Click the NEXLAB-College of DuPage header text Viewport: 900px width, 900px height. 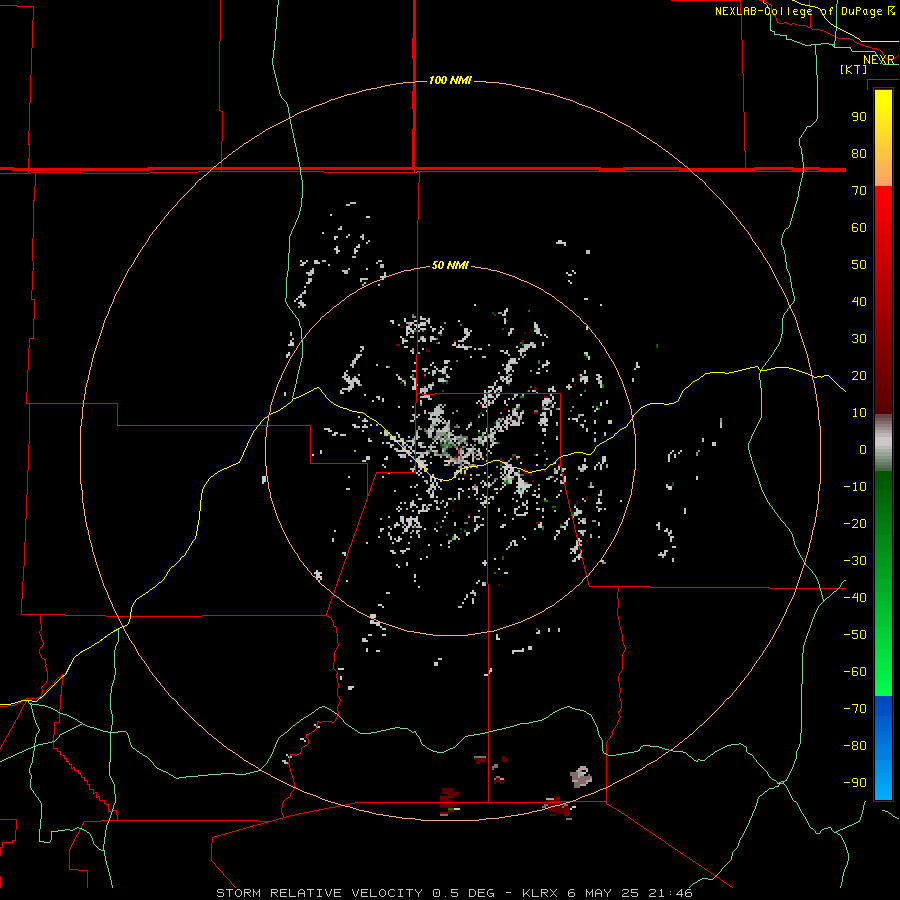click(x=805, y=11)
